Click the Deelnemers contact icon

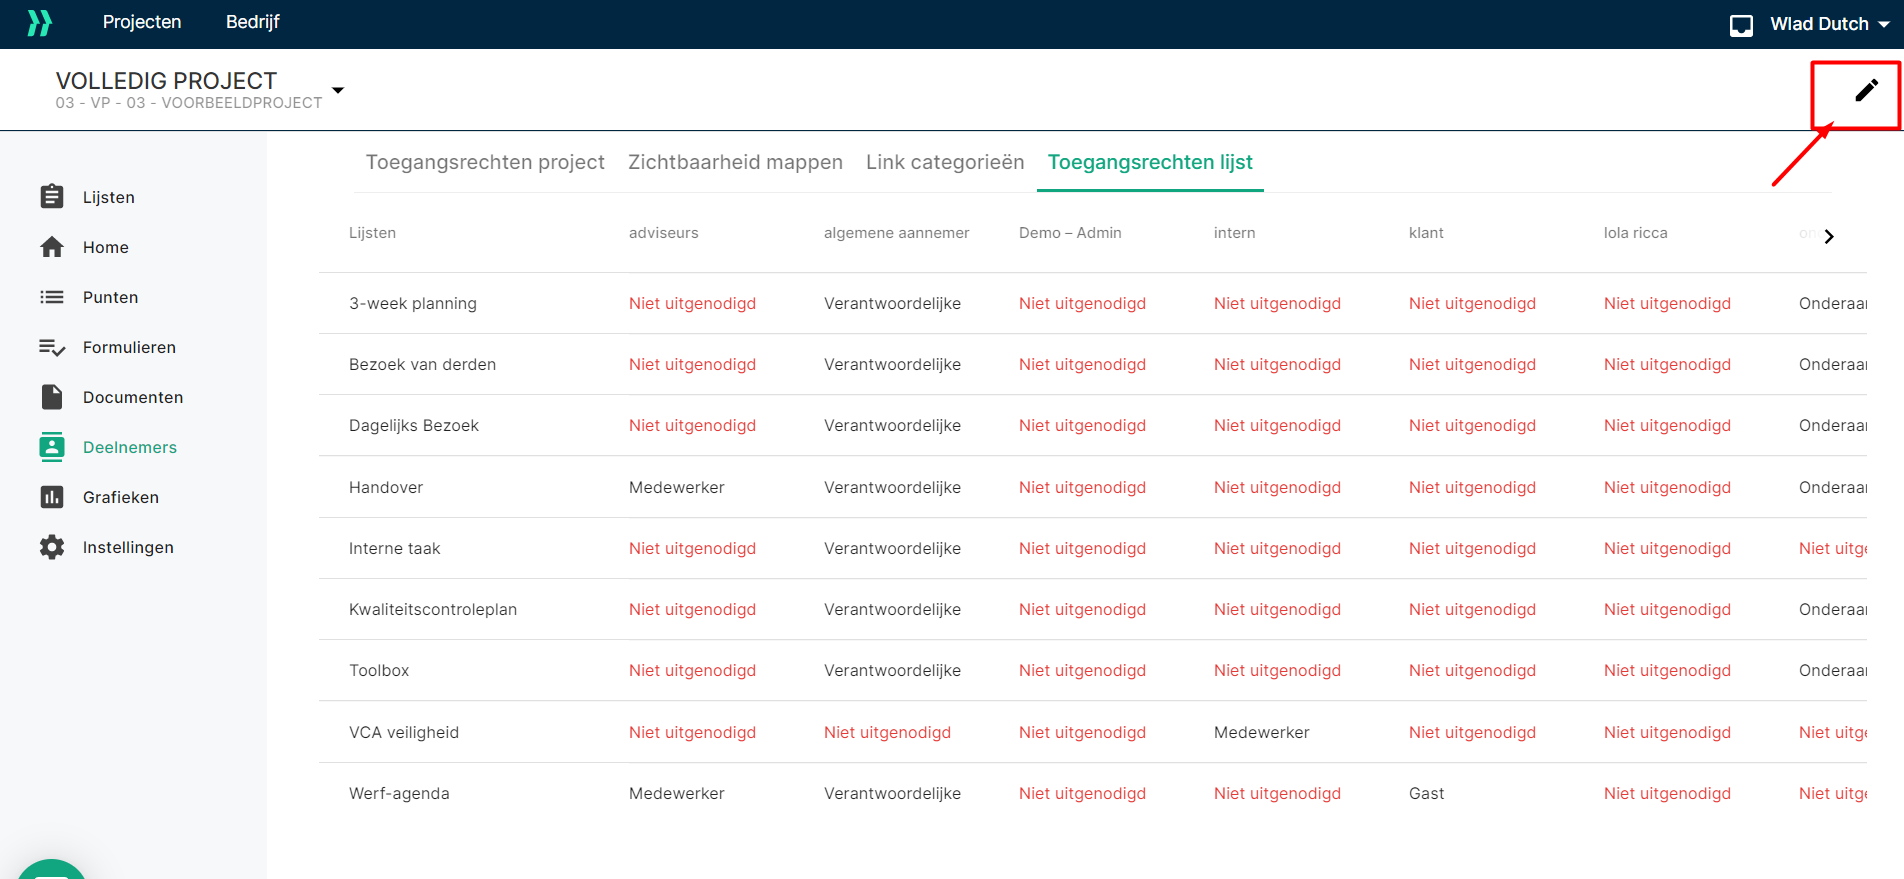[x=52, y=447]
